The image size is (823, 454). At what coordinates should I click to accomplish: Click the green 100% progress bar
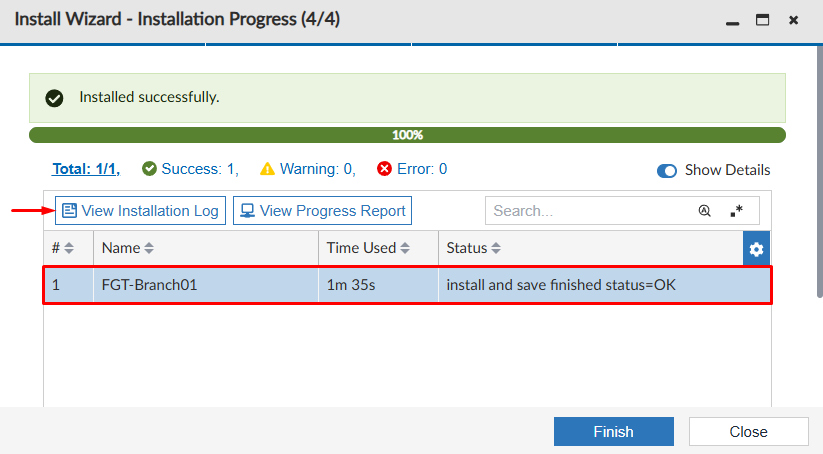(407, 135)
